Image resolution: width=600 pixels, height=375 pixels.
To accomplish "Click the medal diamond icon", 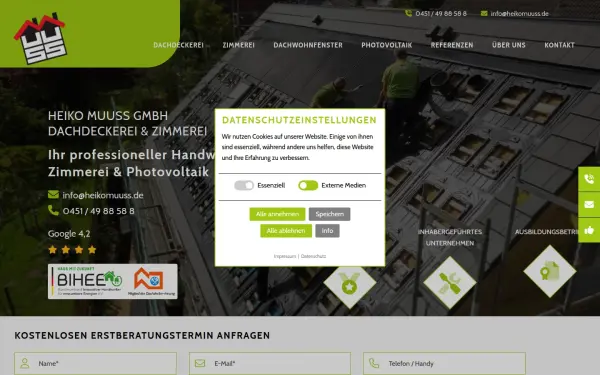I will click(x=350, y=283).
